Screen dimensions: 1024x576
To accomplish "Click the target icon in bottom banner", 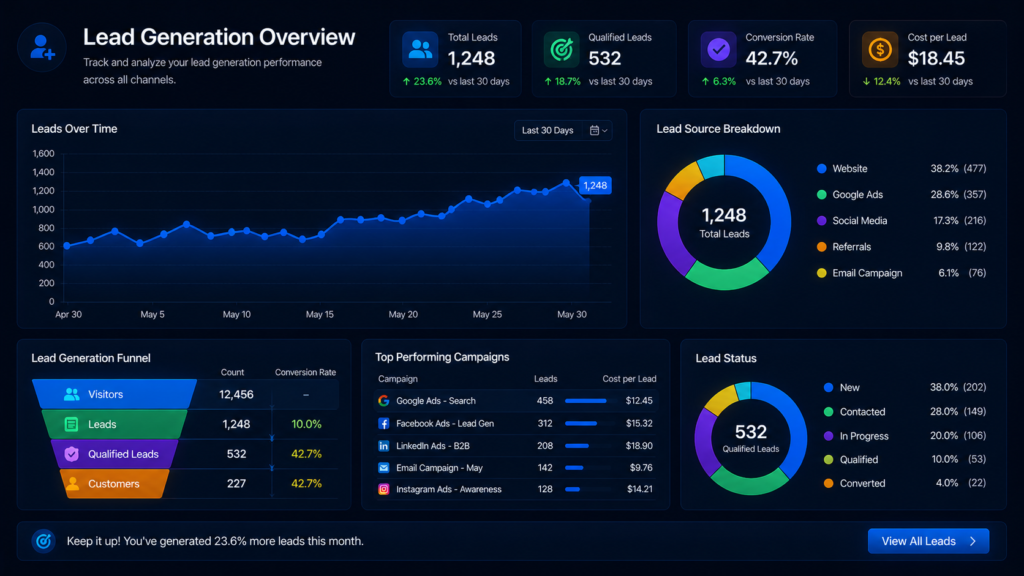I will point(44,541).
